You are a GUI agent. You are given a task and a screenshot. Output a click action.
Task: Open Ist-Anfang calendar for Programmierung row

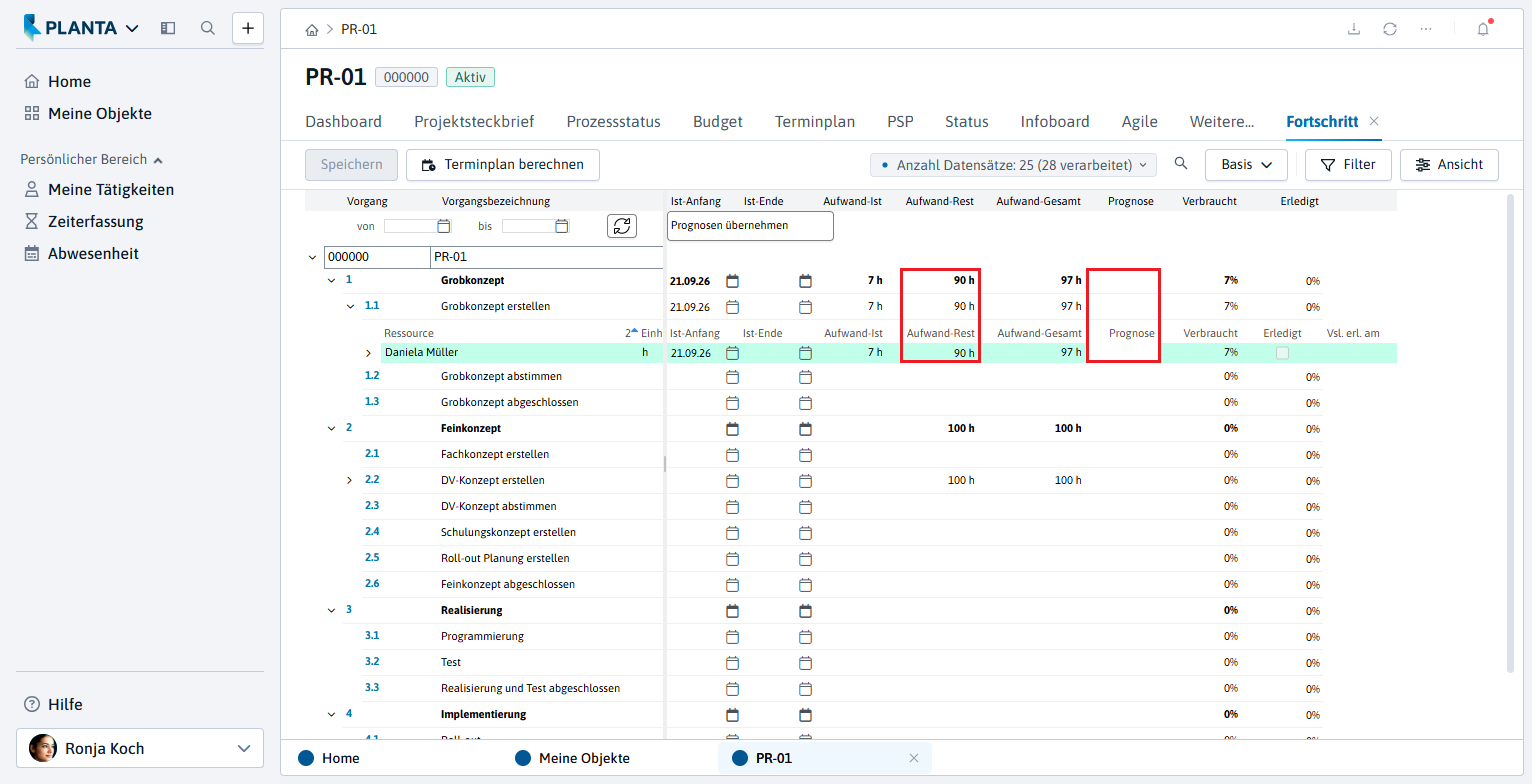click(x=732, y=636)
